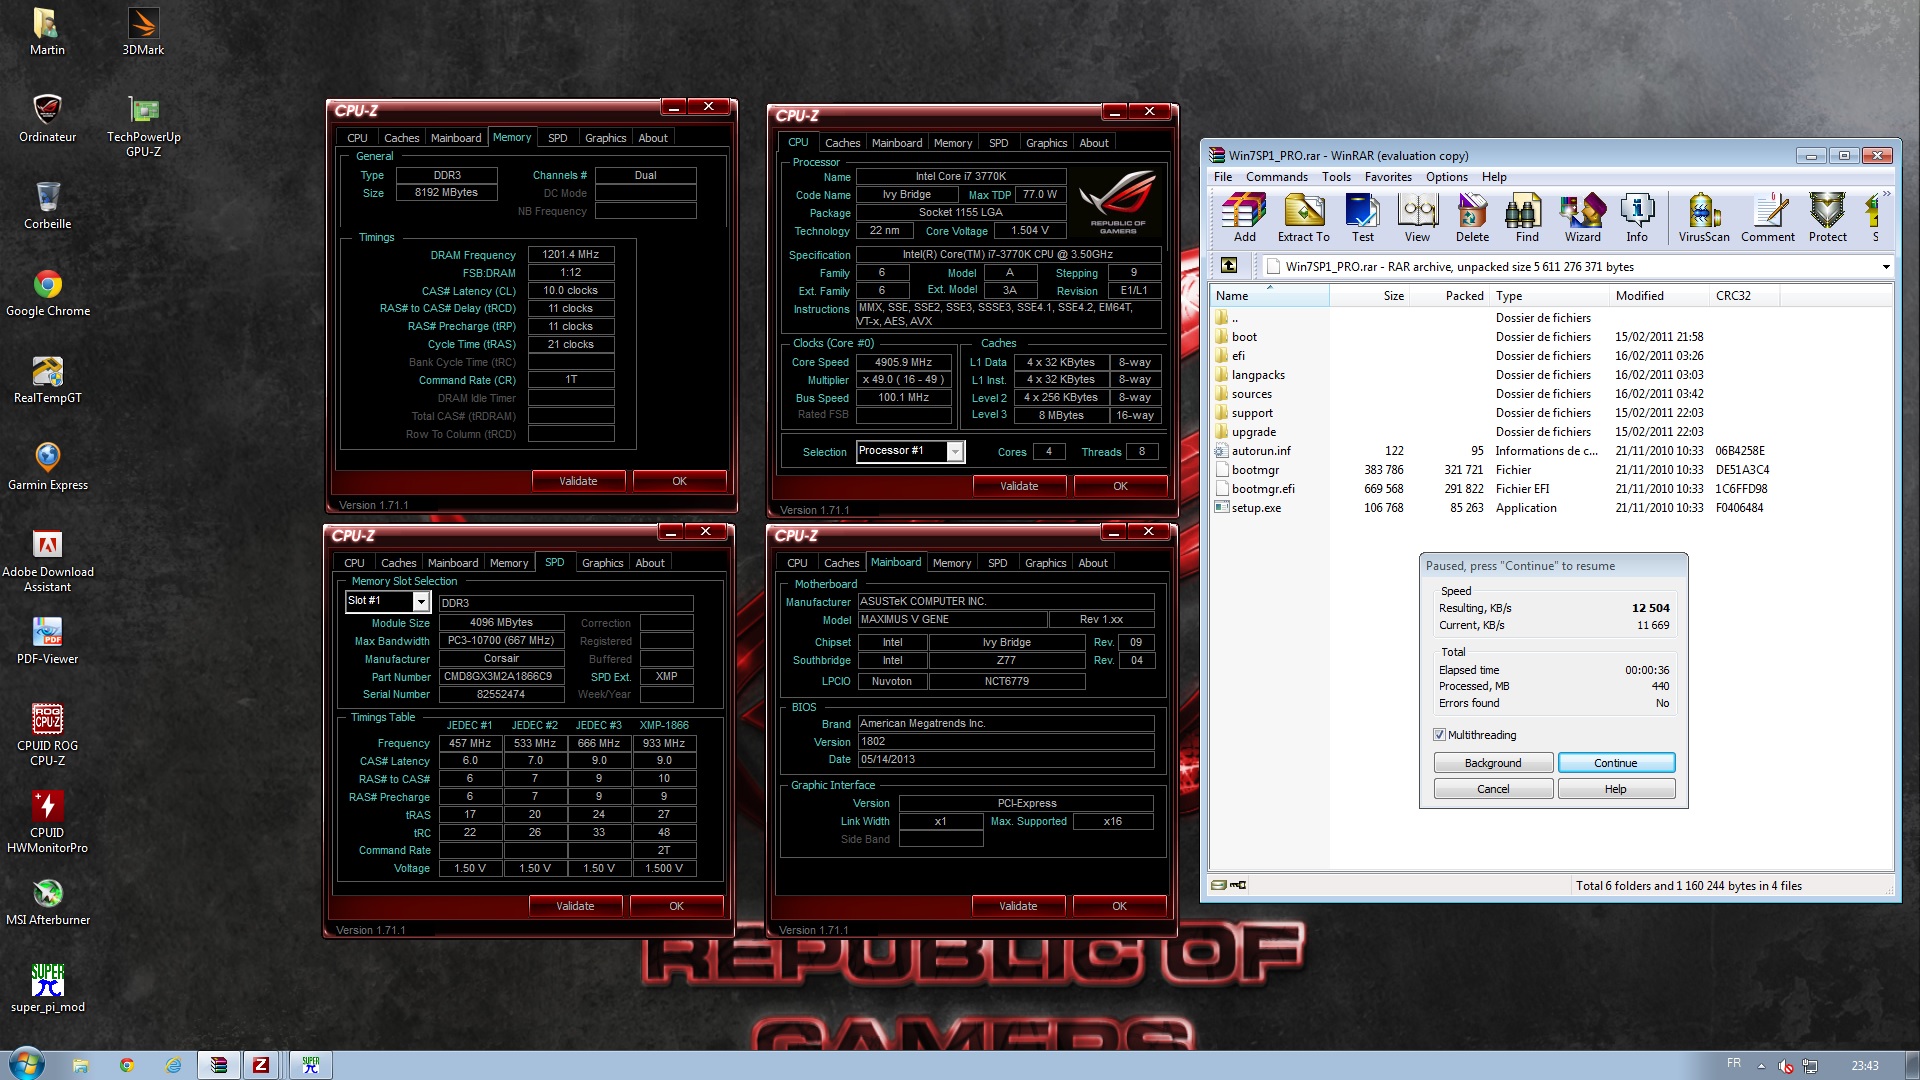Click the CMD8GX3M2A1866C9 part number field
1920x1080 pixels.
pos(502,677)
